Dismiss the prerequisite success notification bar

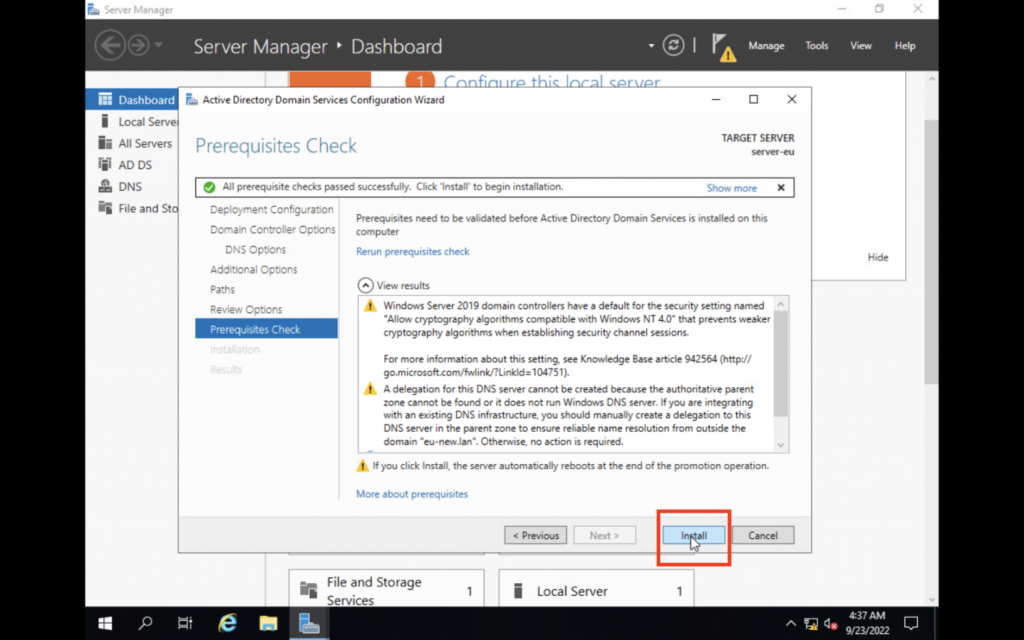pos(781,187)
